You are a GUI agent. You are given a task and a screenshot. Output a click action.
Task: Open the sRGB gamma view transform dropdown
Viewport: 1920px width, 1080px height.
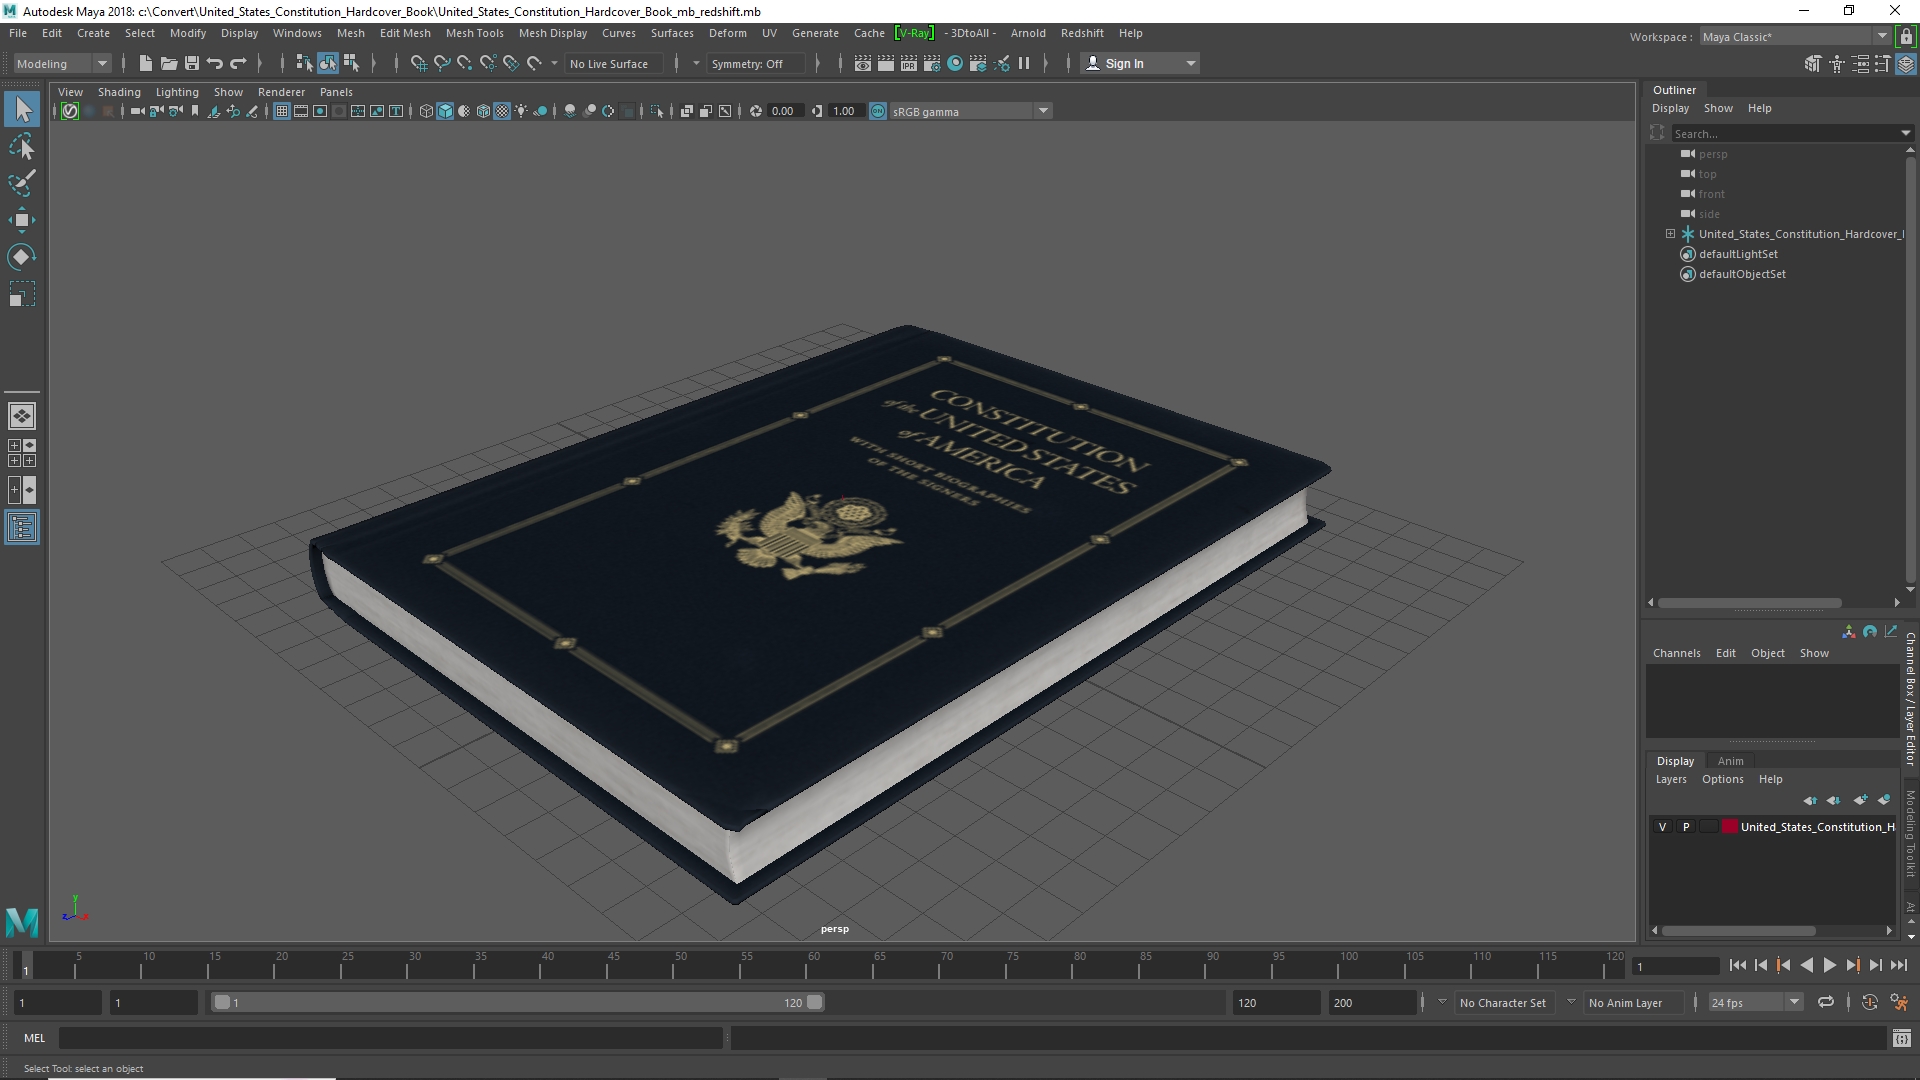969,111
